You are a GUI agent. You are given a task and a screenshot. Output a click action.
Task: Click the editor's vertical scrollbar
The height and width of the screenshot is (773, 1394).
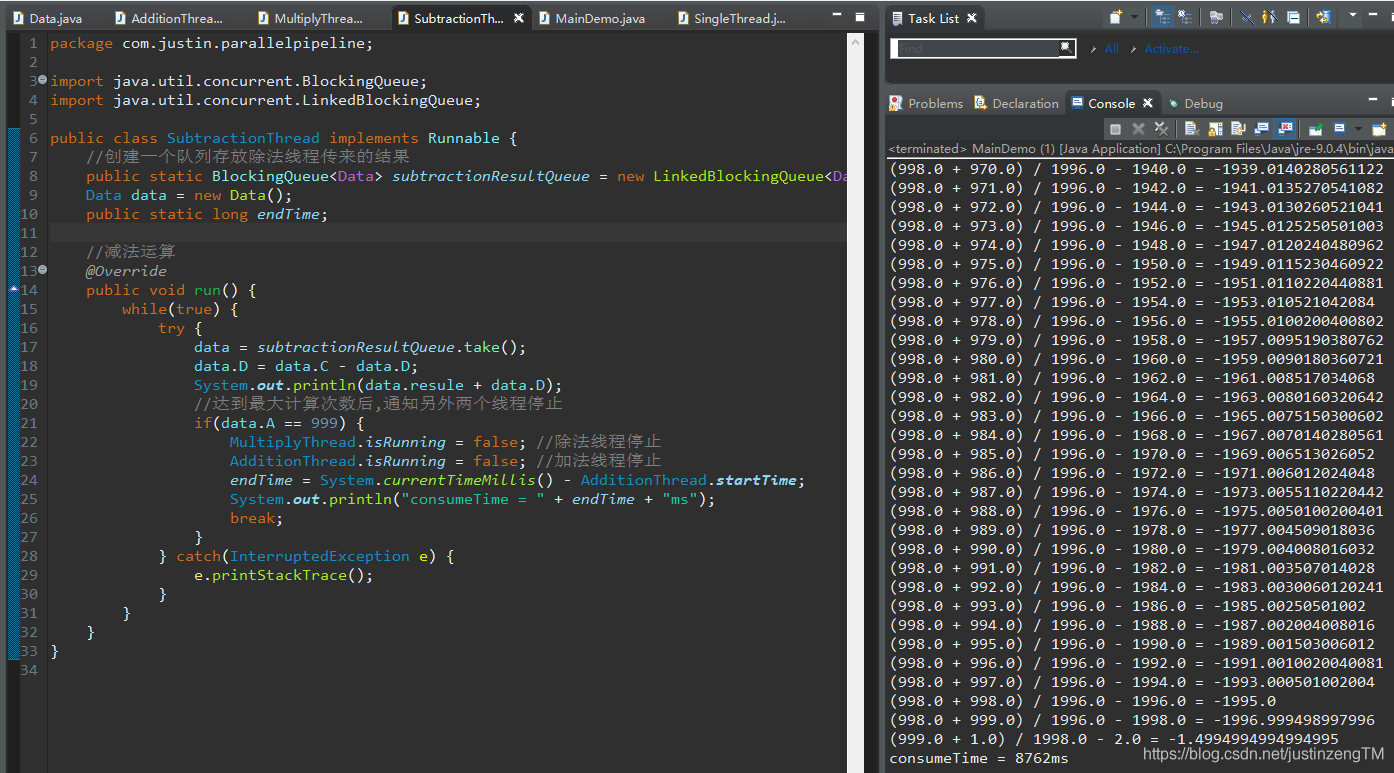(855, 400)
